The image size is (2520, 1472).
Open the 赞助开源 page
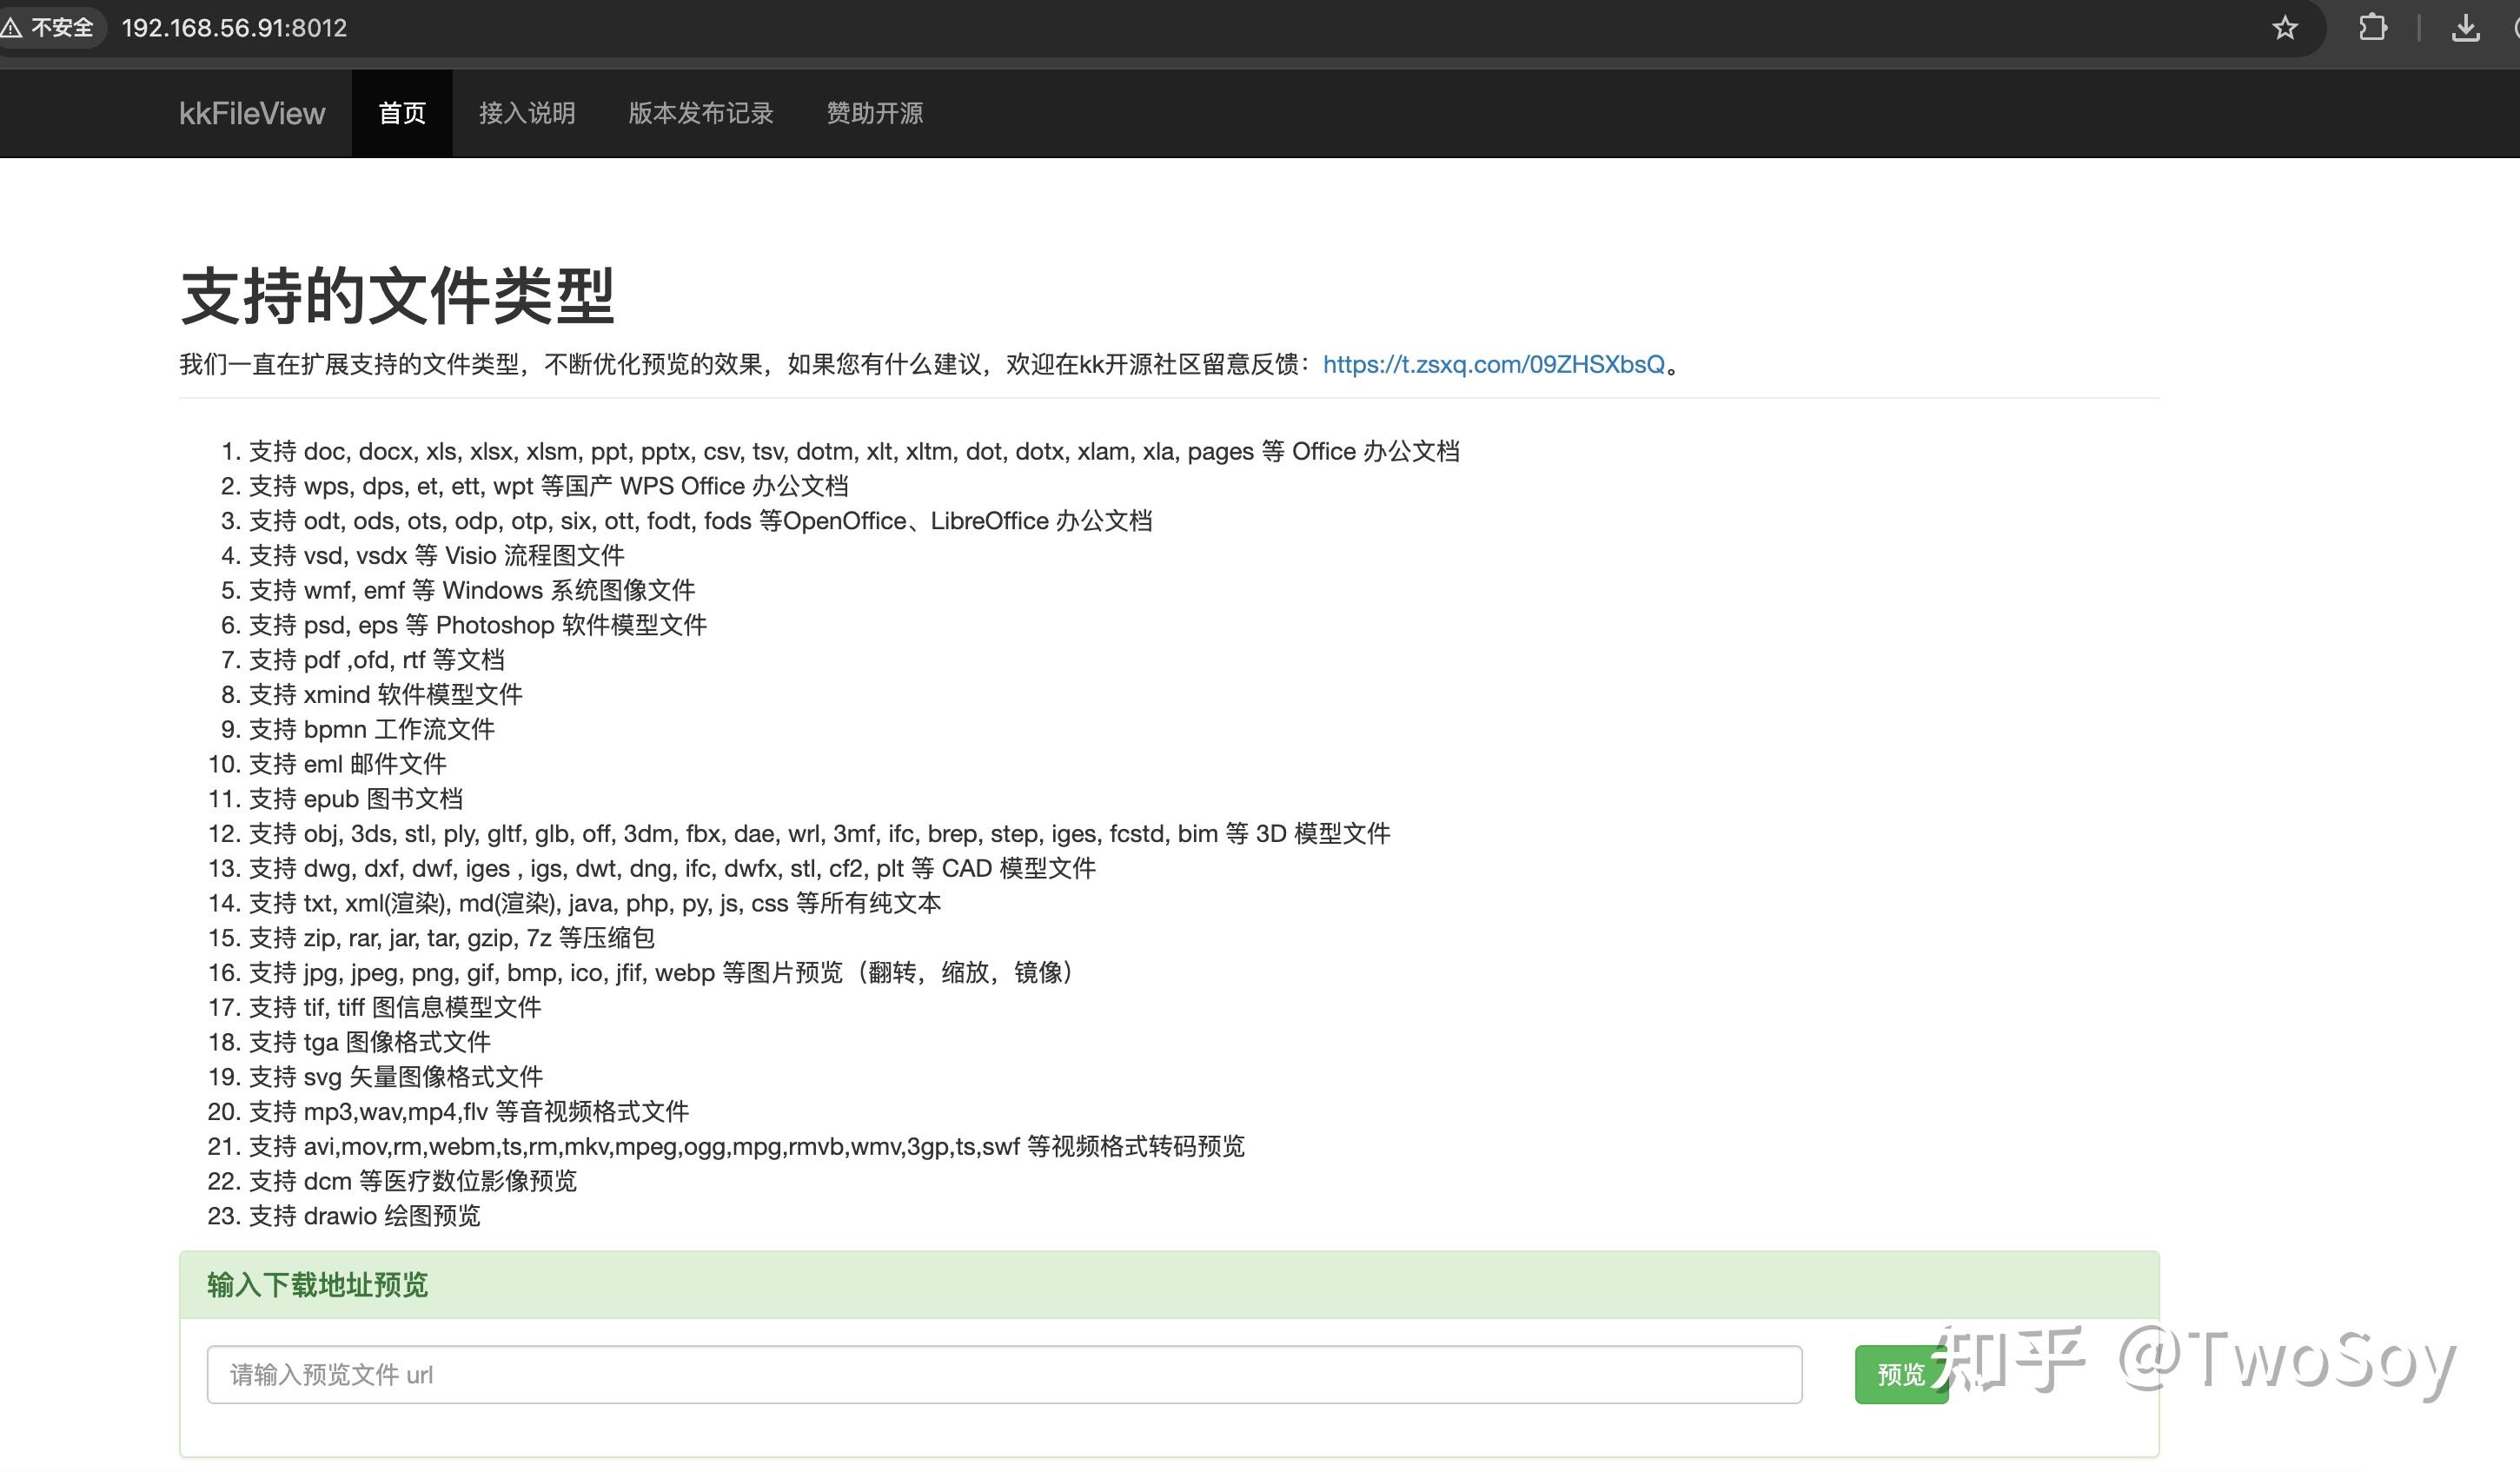874,113
